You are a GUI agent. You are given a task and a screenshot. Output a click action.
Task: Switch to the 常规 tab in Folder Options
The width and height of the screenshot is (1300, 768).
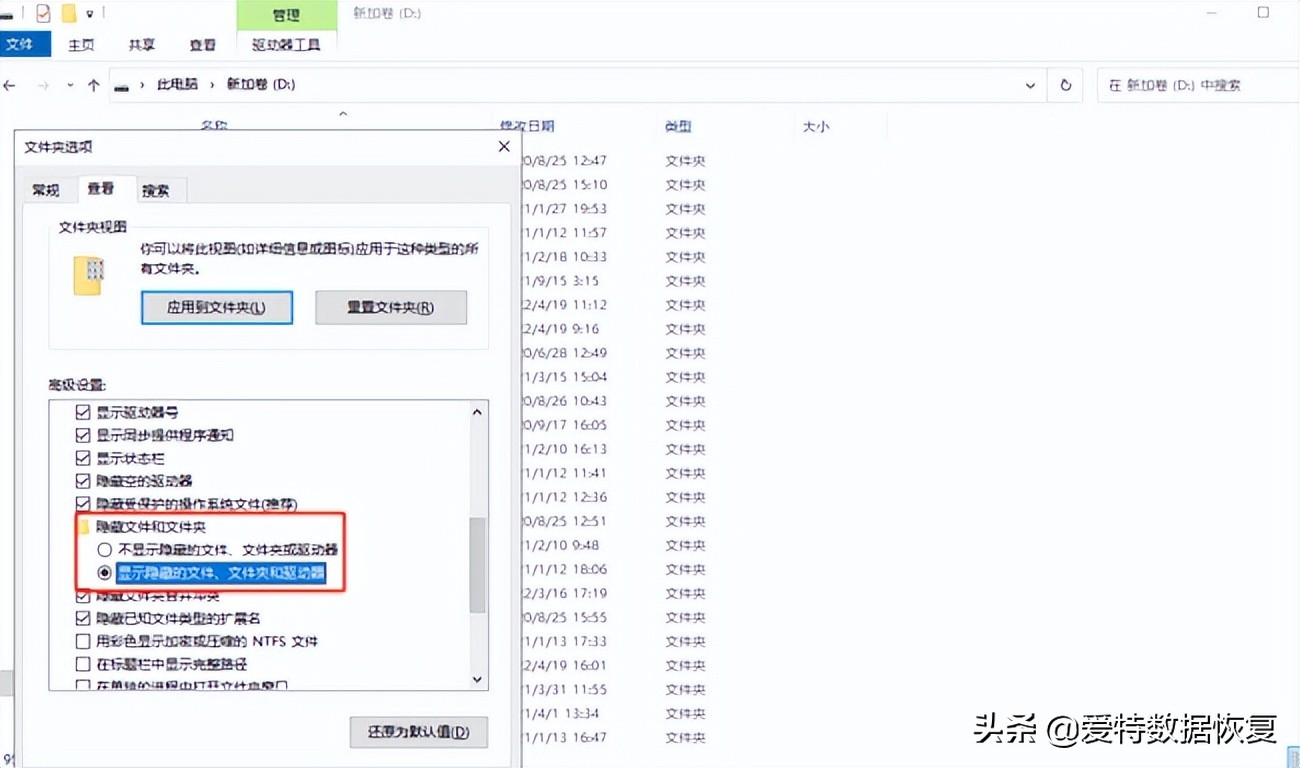pyautogui.click(x=46, y=189)
